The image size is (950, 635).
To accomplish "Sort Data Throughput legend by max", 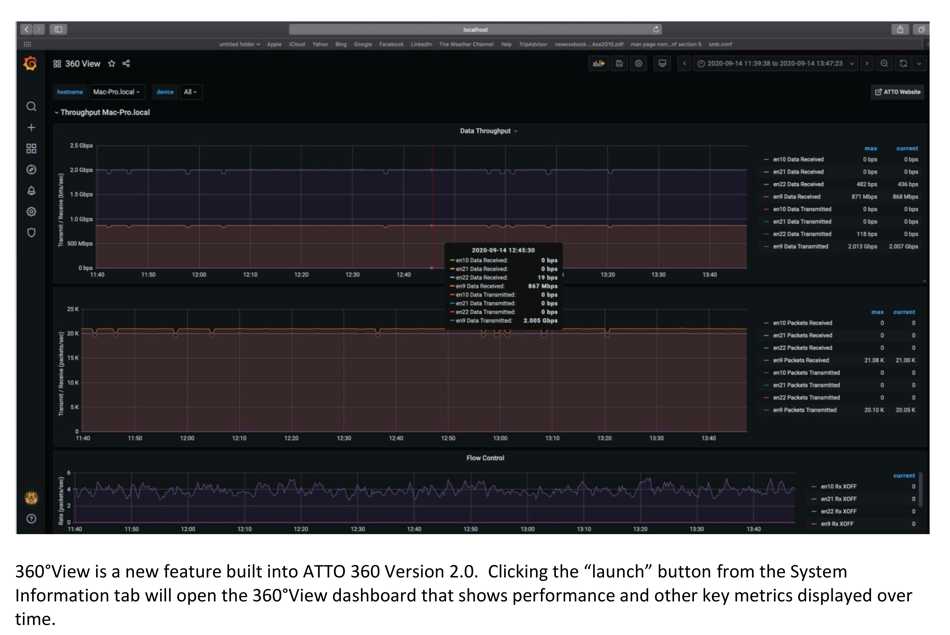I will pos(871,148).
